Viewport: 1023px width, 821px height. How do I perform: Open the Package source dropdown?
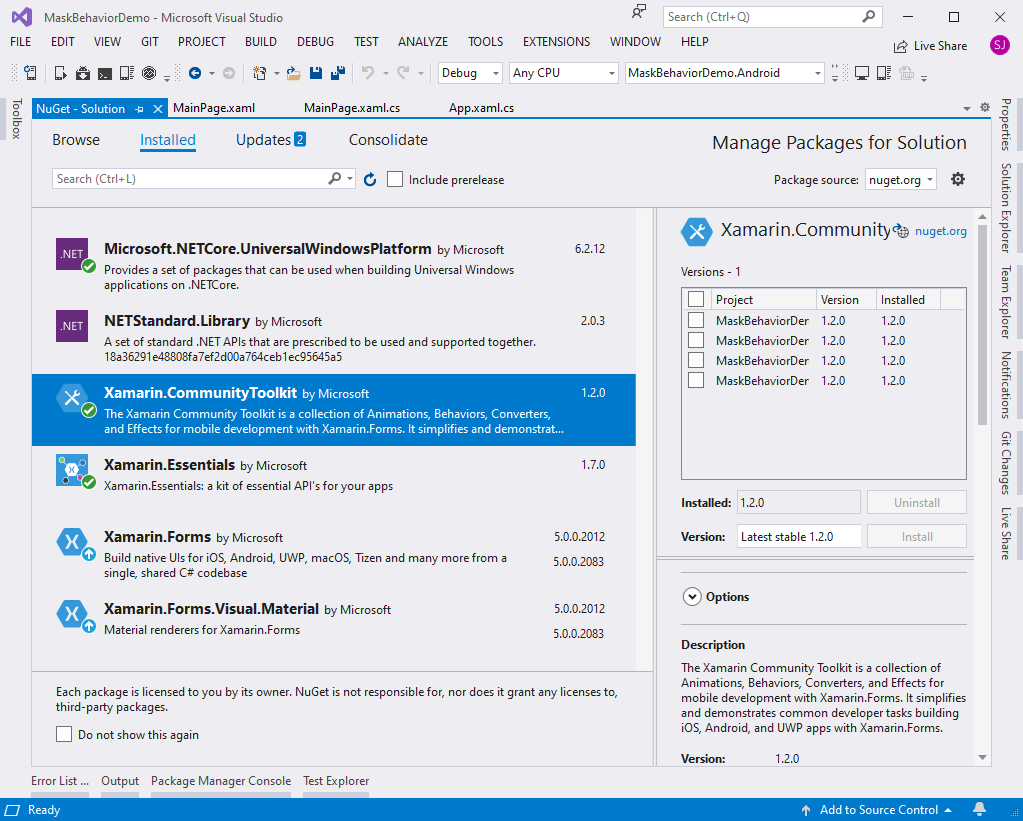[901, 179]
